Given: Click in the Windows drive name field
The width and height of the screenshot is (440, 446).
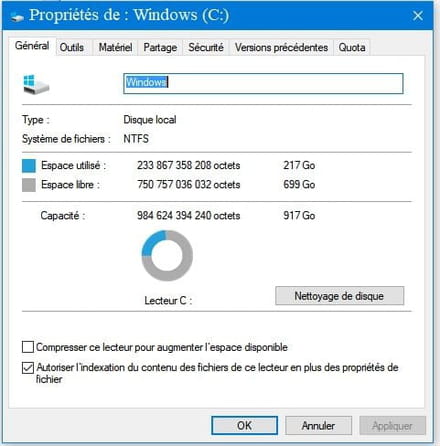Looking at the screenshot, I should pos(263,83).
